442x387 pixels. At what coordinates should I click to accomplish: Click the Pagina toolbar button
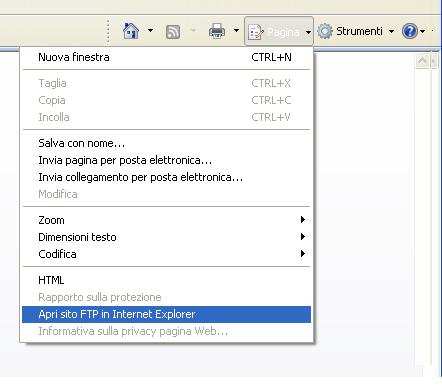click(279, 31)
